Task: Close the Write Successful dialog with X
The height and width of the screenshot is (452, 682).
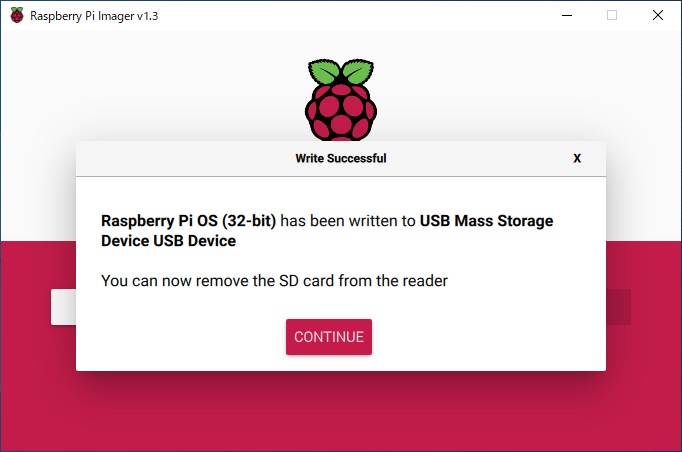Action: tap(577, 158)
